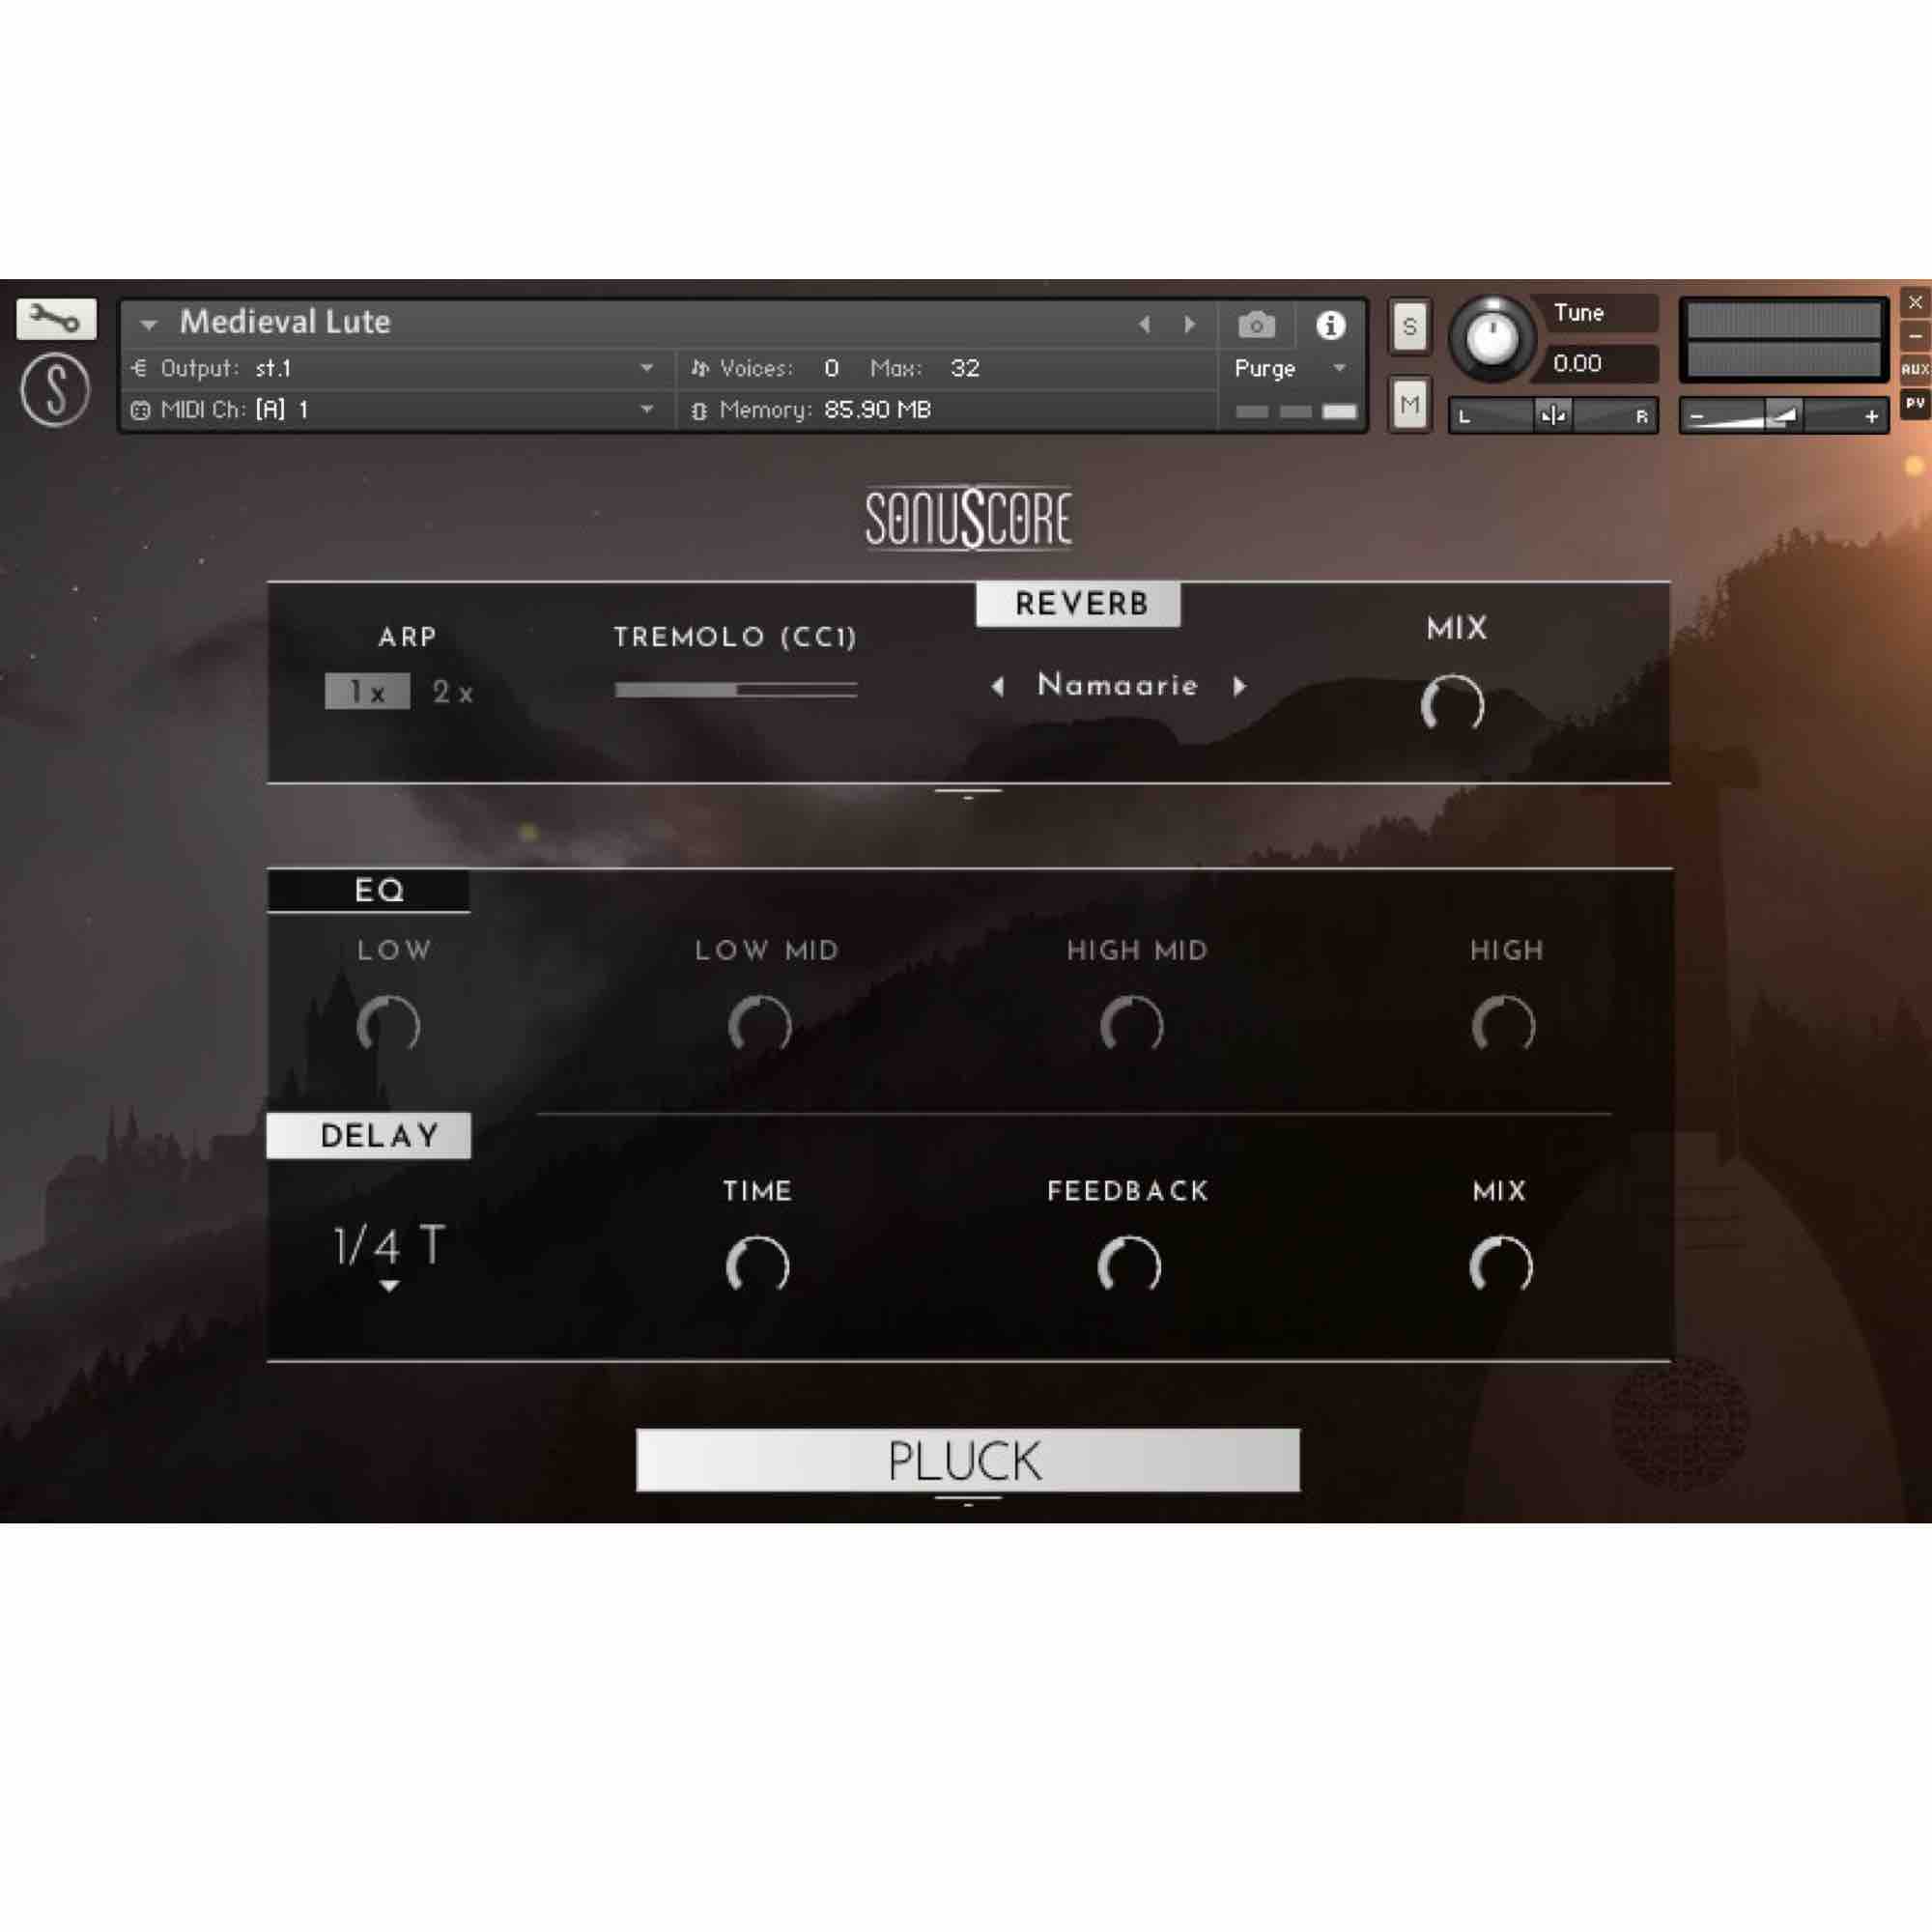Click the PLUCK articulation button
Image resolution: width=1932 pixels, height=1932 pixels.
968,1460
